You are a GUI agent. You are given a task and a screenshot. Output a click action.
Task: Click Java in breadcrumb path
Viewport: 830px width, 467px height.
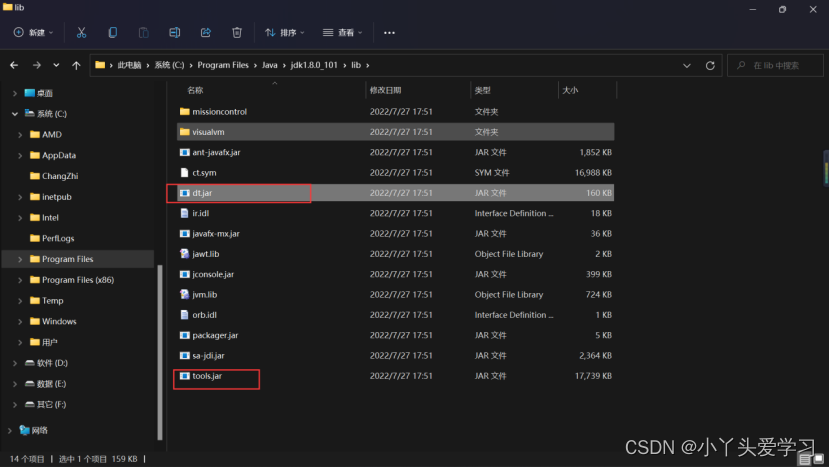[x=269, y=65]
